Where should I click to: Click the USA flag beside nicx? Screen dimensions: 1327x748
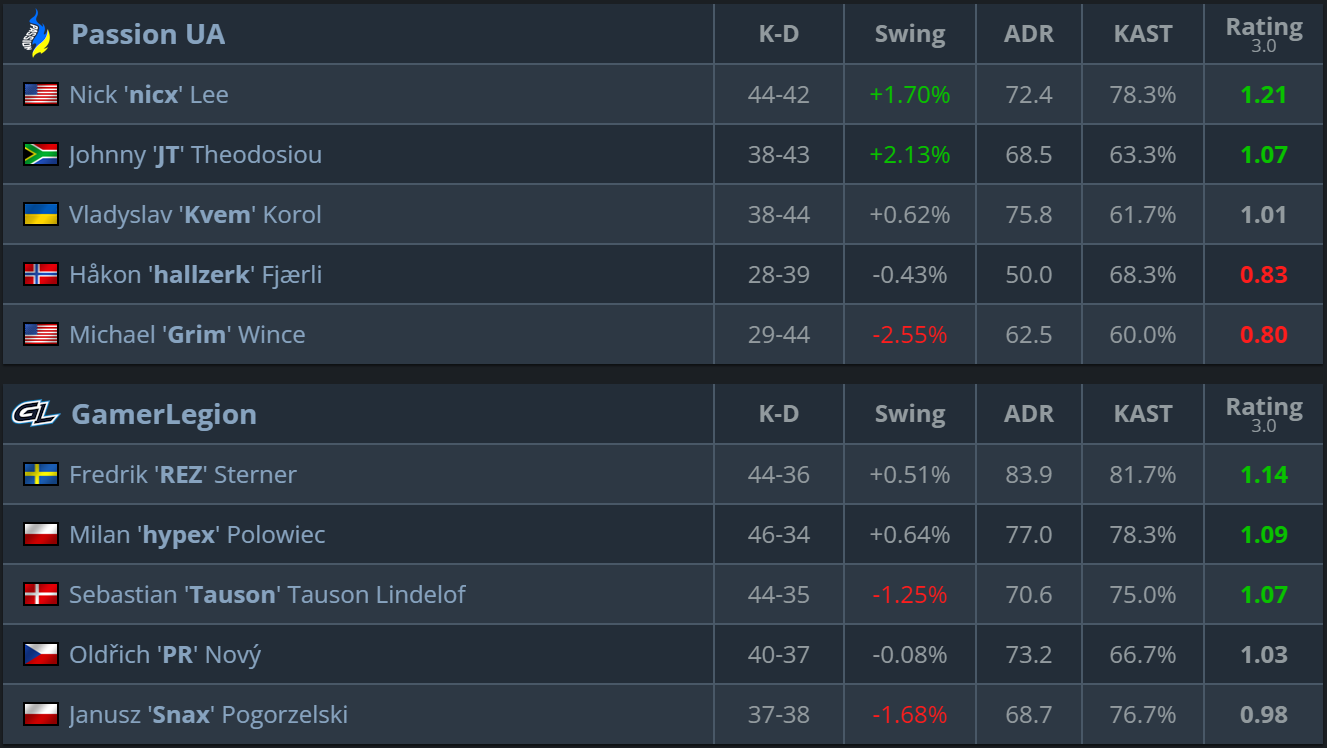(x=41, y=94)
